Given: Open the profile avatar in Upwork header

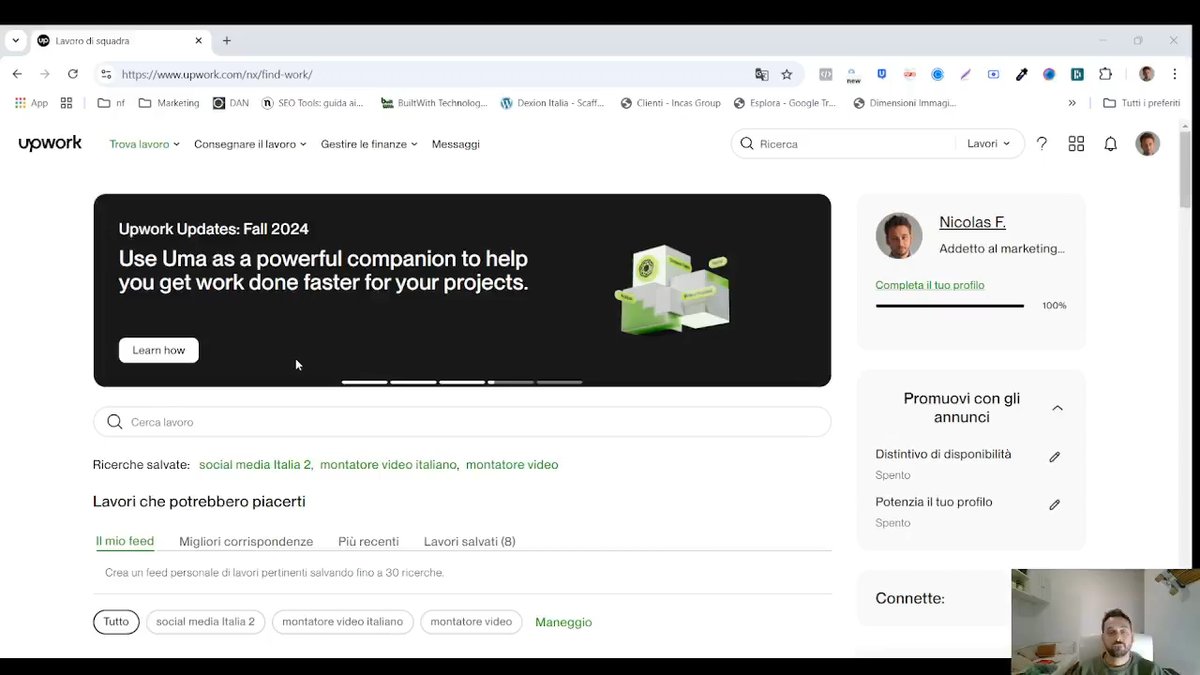Looking at the screenshot, I should tap(1147, 144).
